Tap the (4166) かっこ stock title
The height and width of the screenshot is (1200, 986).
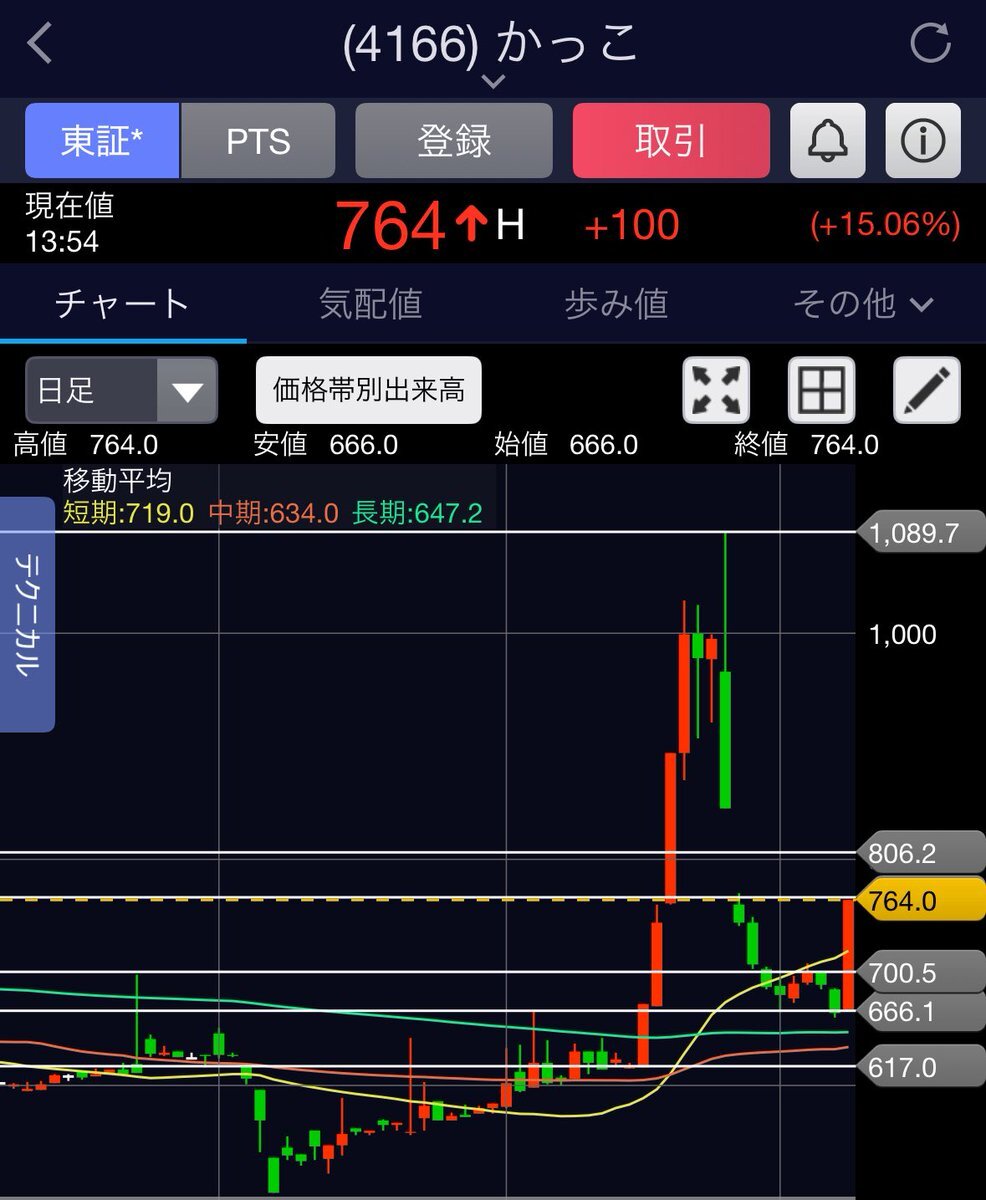click(490, 45)
